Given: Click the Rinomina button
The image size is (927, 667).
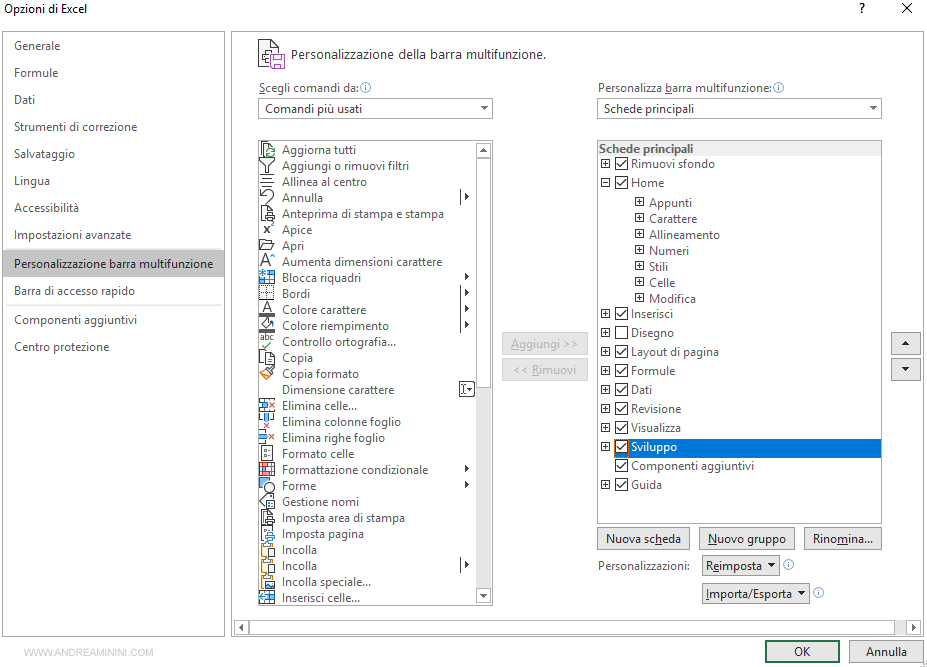Looking at the screenshot, I should (x=842, y=539).
